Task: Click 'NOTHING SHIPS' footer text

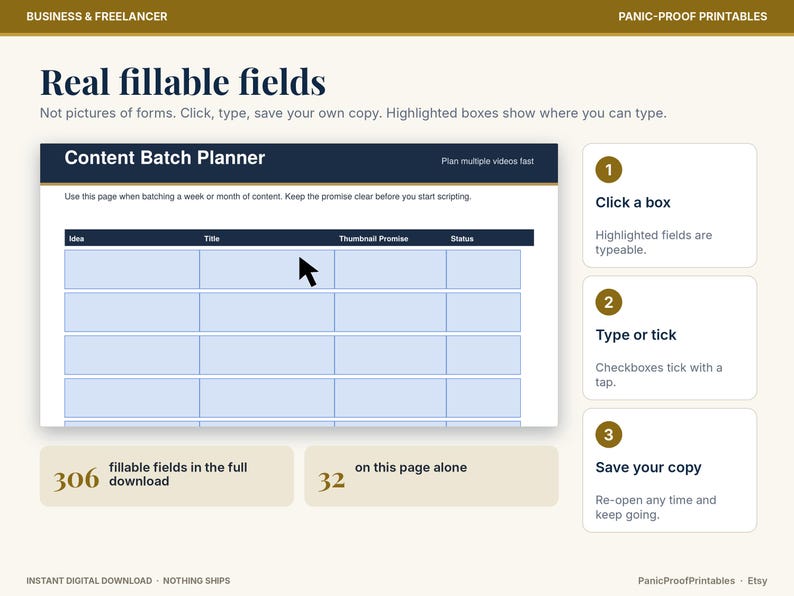Action: pos(196,581)
